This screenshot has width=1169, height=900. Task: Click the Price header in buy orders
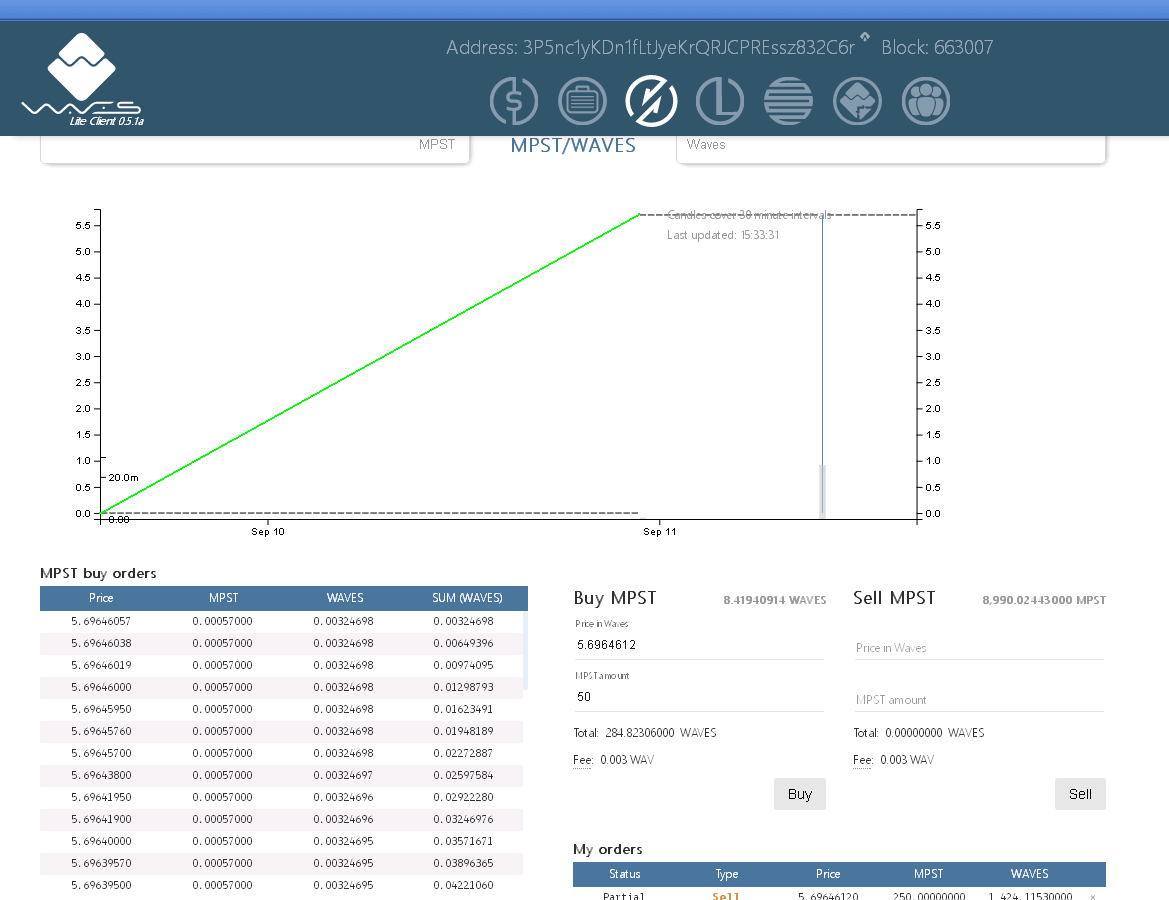(x=101, y=598)
